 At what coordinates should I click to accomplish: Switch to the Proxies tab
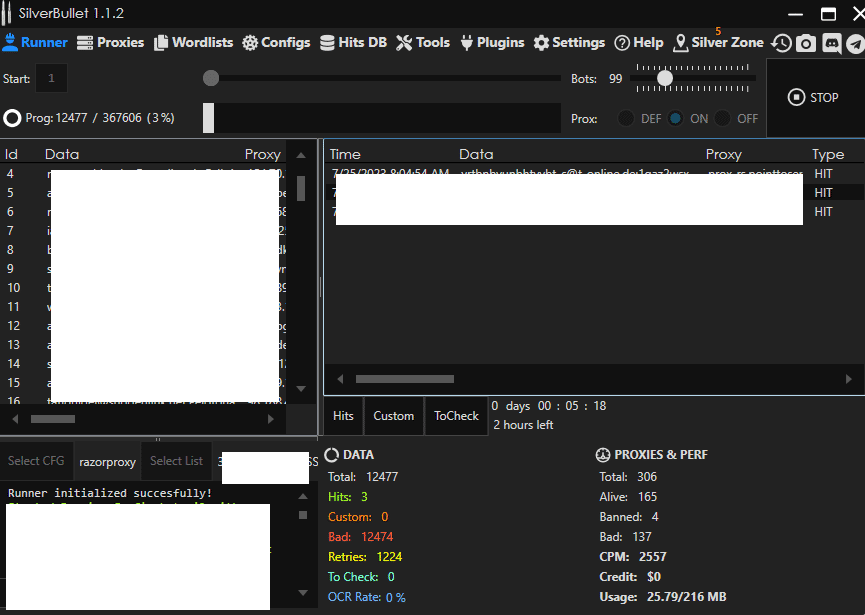pos(110,43)
